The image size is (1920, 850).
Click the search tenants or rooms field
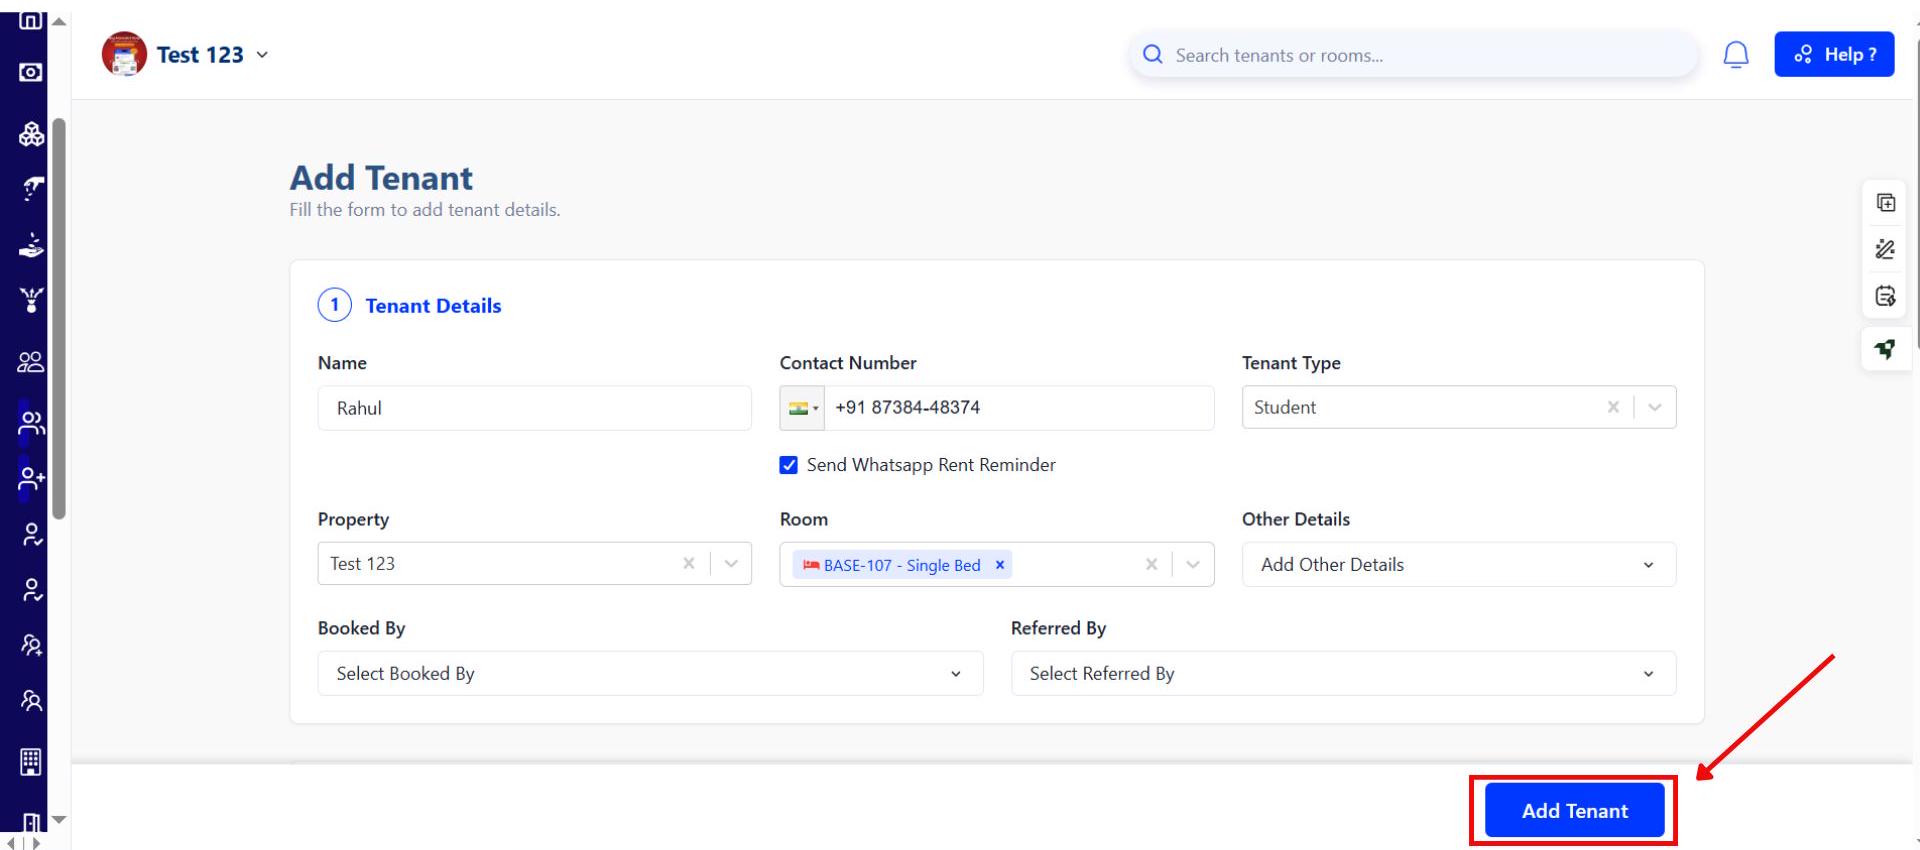(1420, 55)
